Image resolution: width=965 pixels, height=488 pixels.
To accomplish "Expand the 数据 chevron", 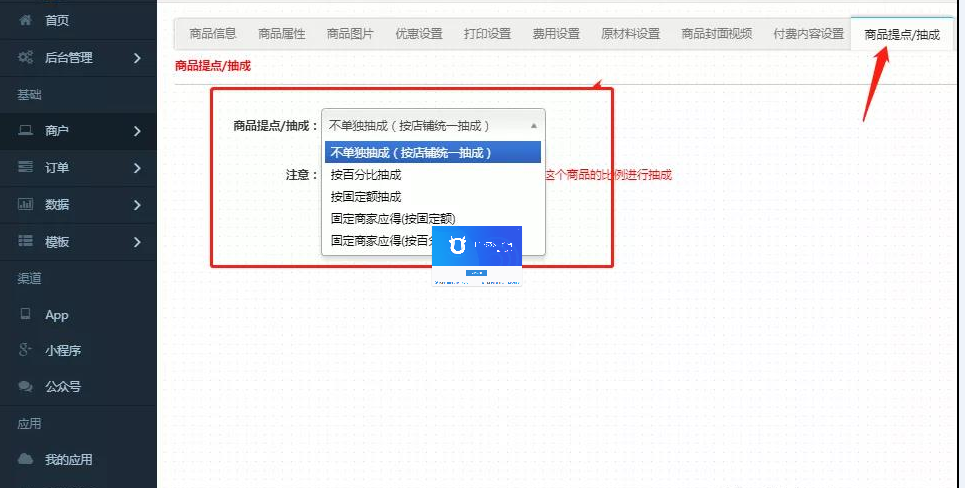I will [x=137, y=205].
